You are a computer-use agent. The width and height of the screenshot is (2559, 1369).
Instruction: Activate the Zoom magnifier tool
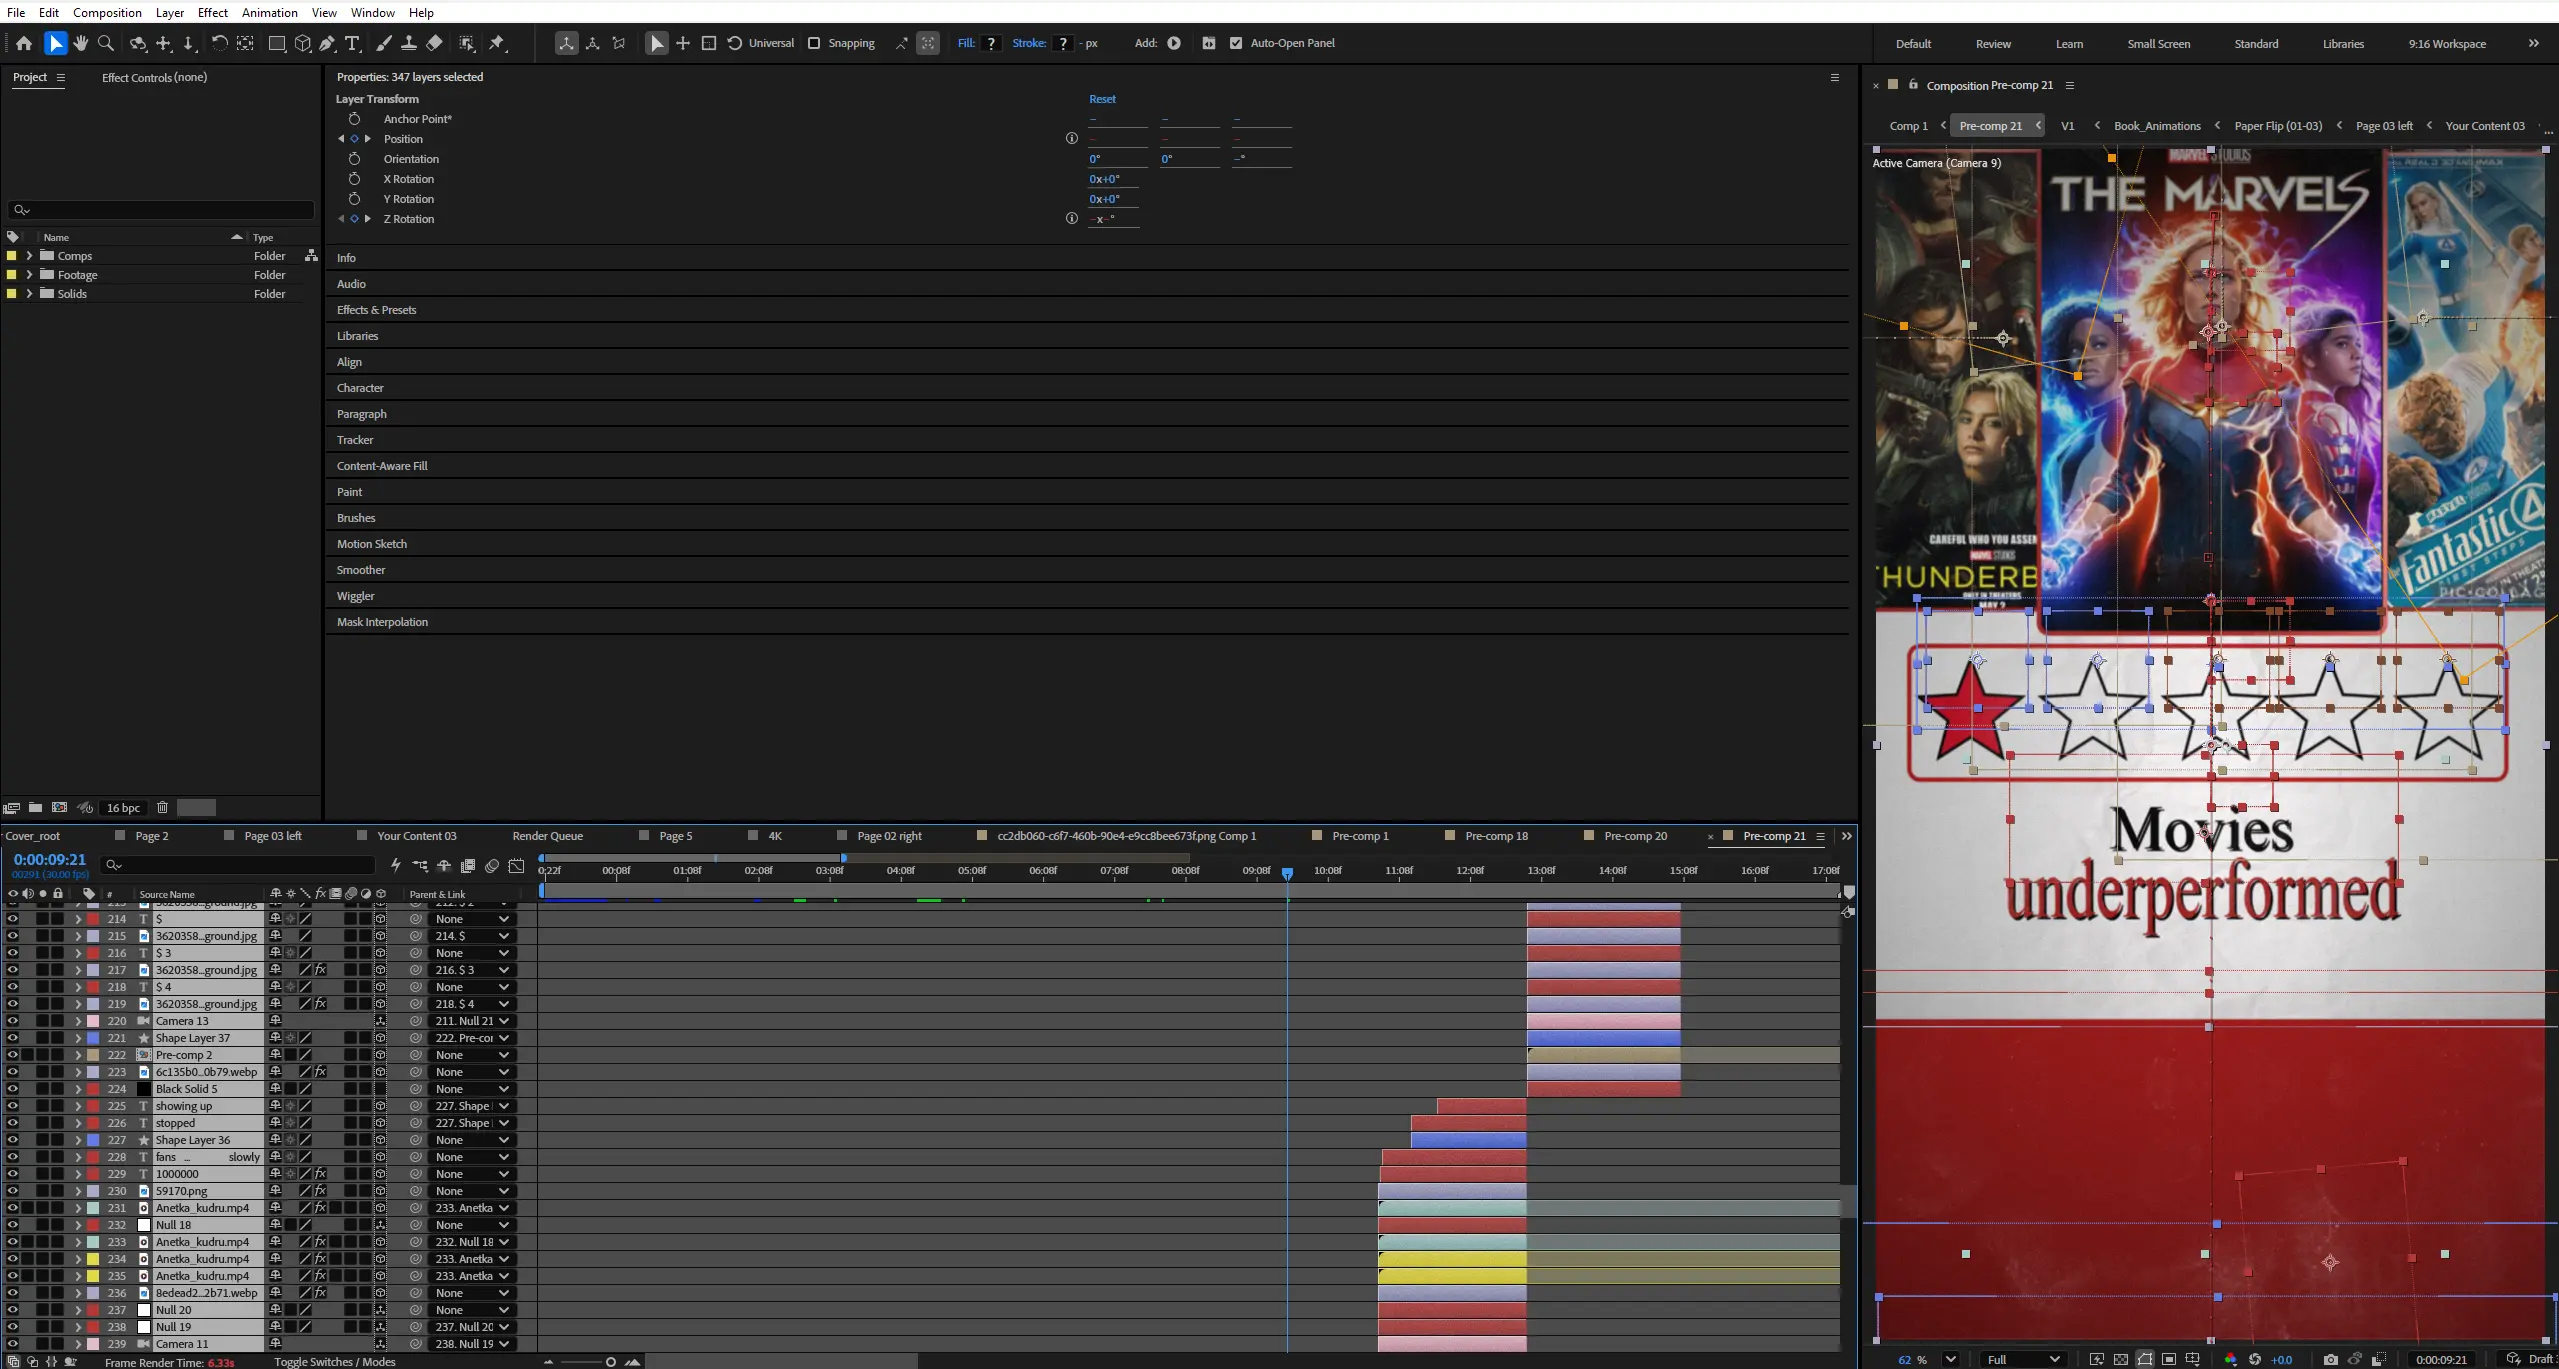[x=106, y=43]
